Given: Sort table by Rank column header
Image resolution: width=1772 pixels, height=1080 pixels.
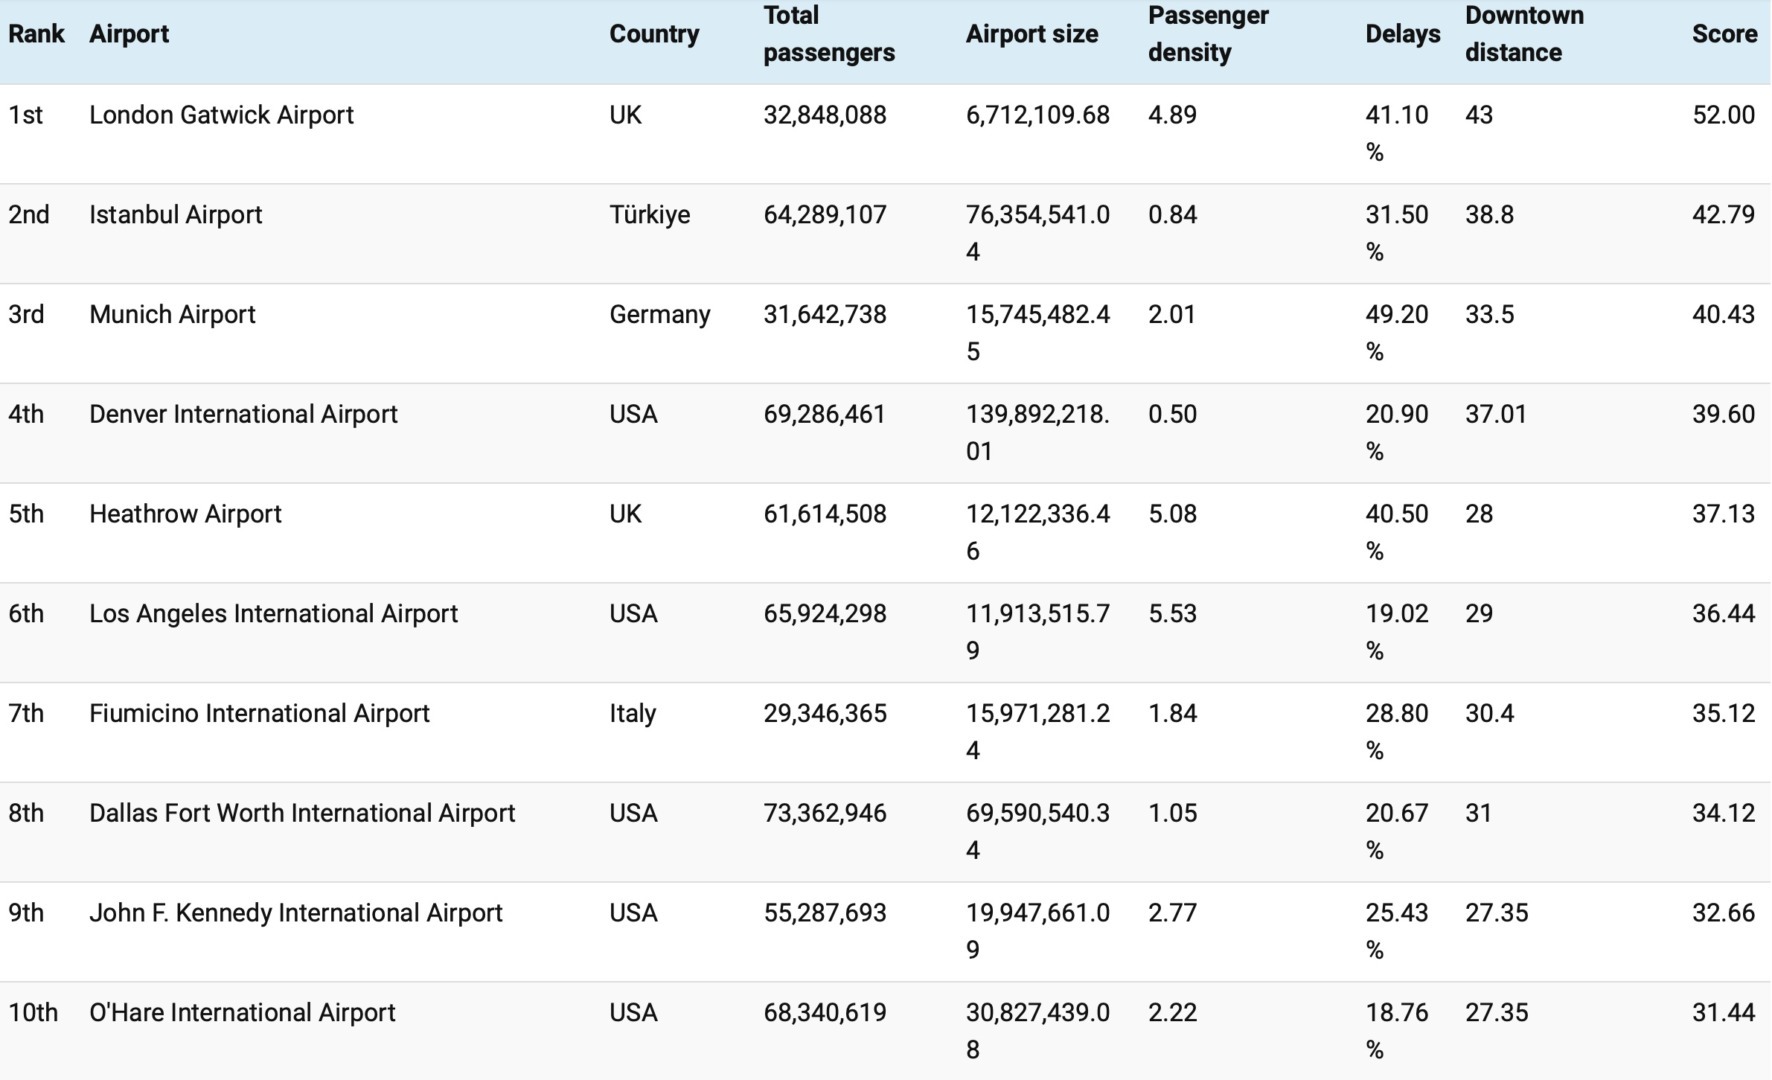Looking at the screenshot, I should tap(36, 34).
